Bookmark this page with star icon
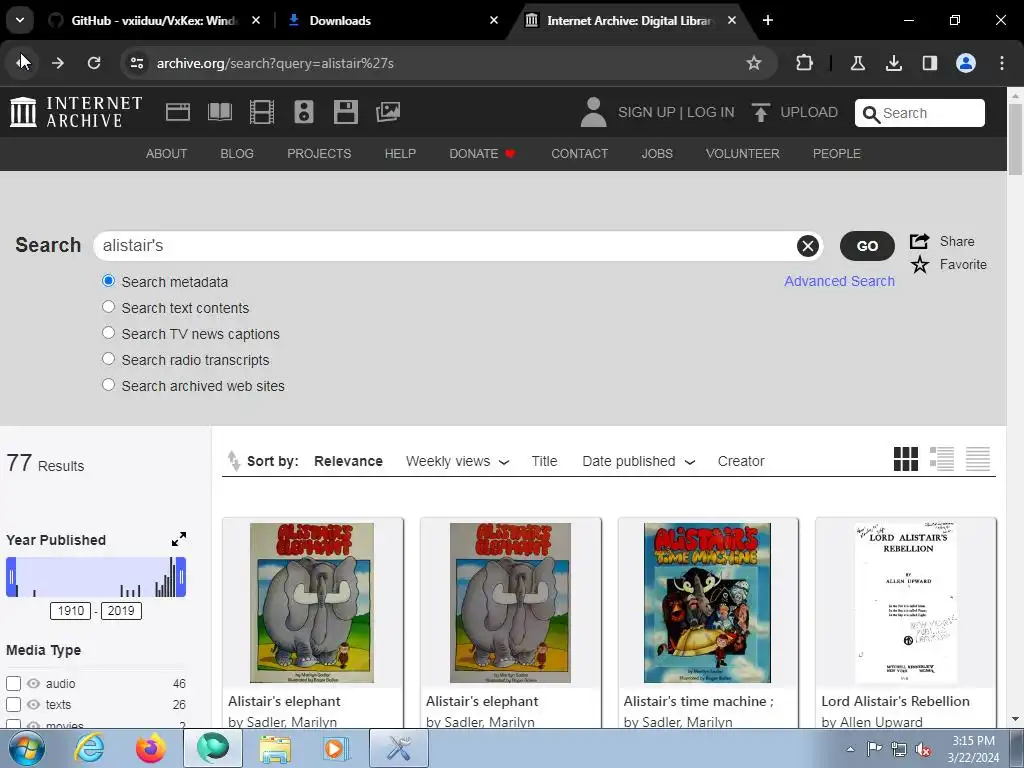The width and height of the screenshot is (1024, 768). 754,63
